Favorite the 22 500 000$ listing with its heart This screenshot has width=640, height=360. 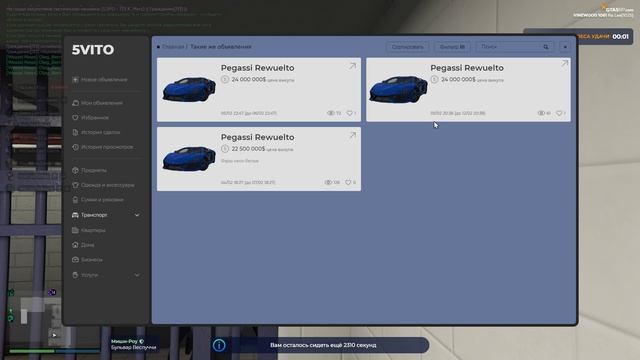(348, 182)
